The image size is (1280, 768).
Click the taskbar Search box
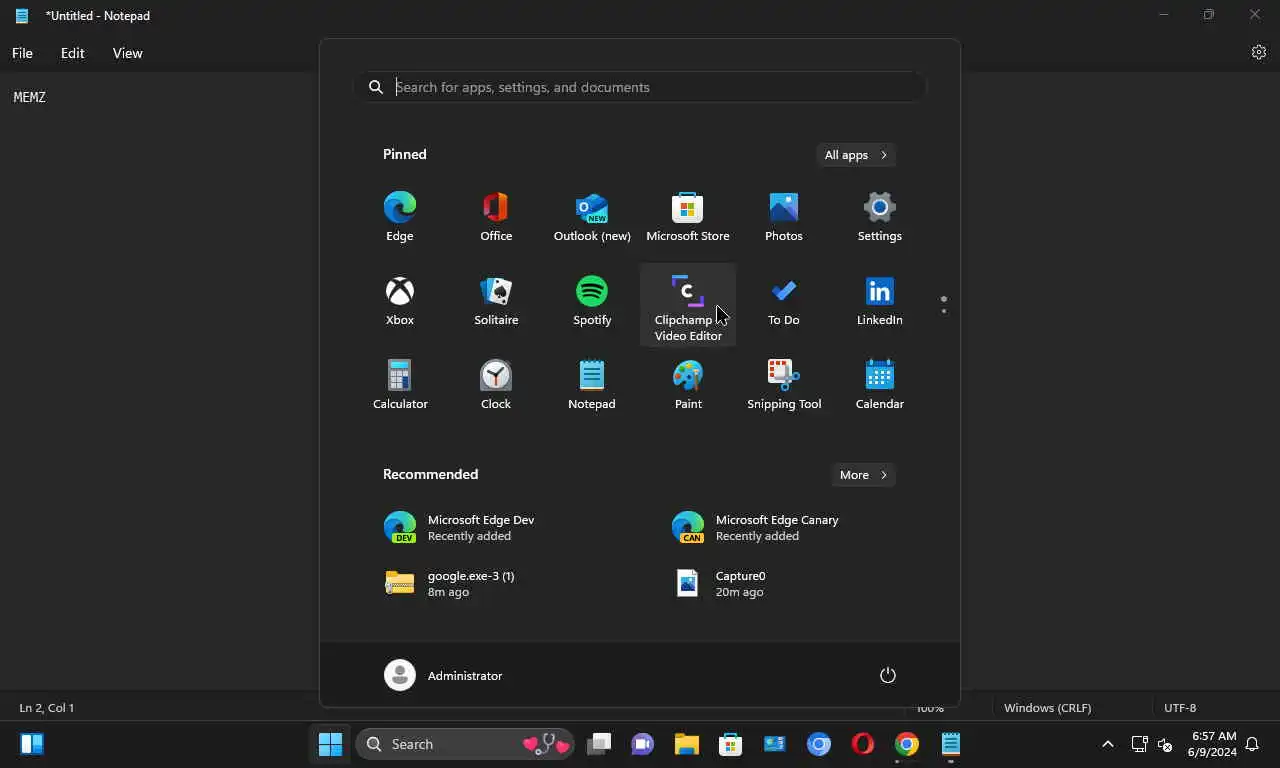(464, 744)
